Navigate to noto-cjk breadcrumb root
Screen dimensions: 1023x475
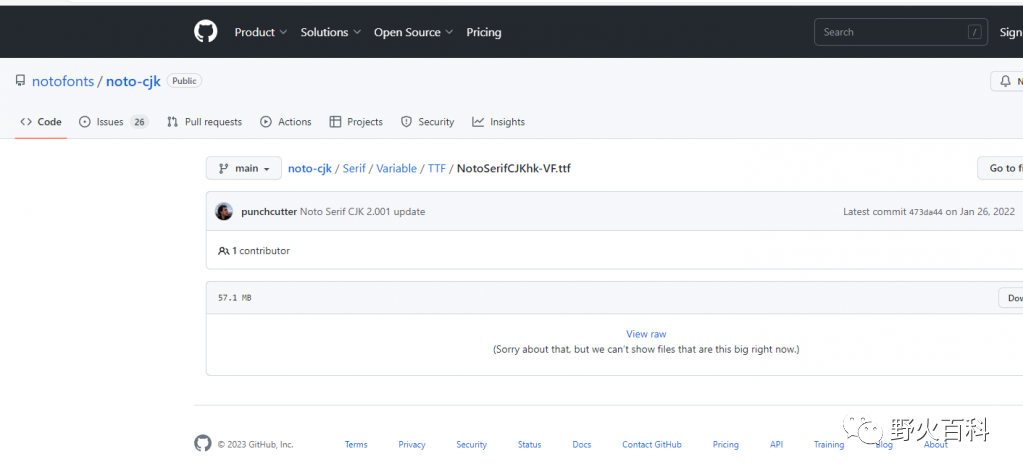point(310,168)
